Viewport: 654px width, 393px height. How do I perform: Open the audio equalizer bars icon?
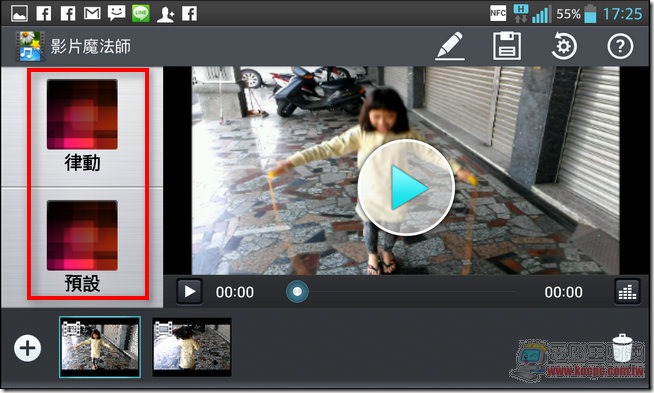click(627, 292)
